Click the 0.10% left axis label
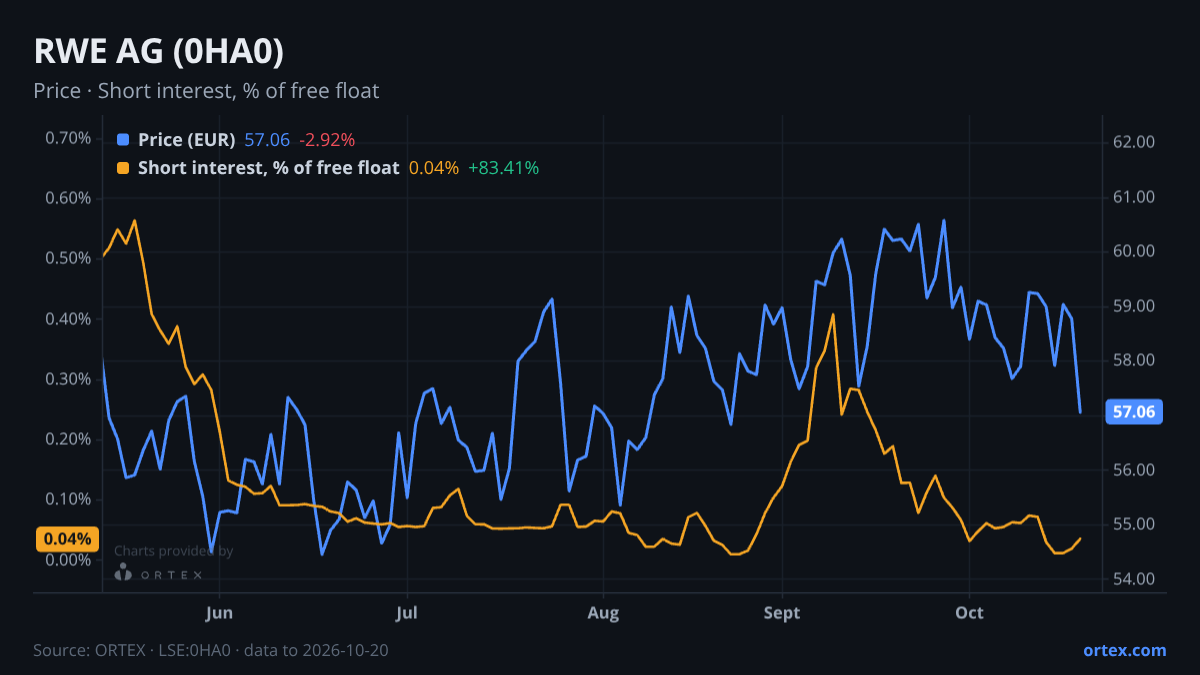This screenshot has width=1200, height=675. coord(68,499)
